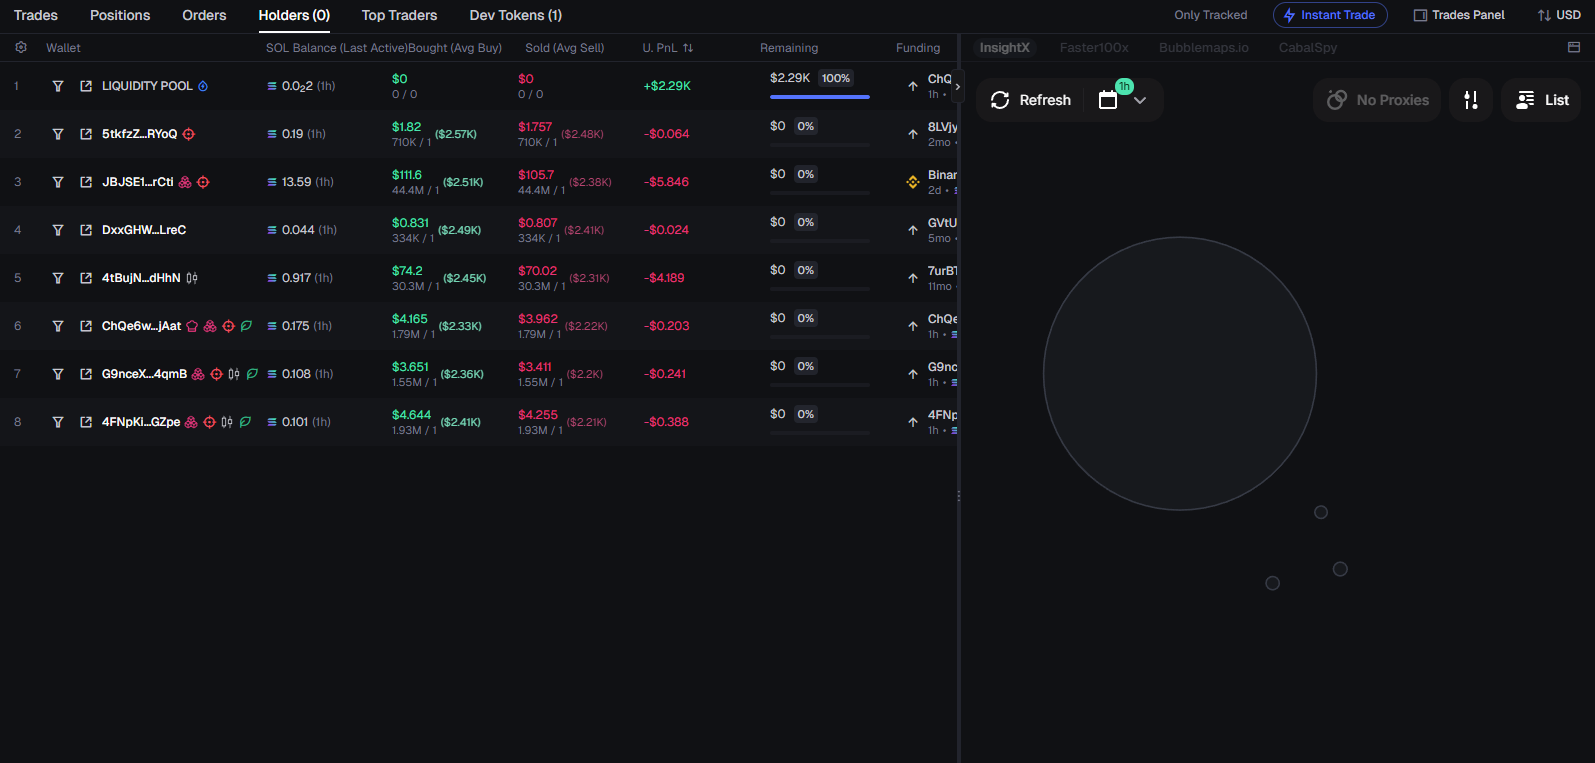Click the LIQUIDITY POOL wallet name
This screenshot has width=1595, height=763.
coord(147,86)
